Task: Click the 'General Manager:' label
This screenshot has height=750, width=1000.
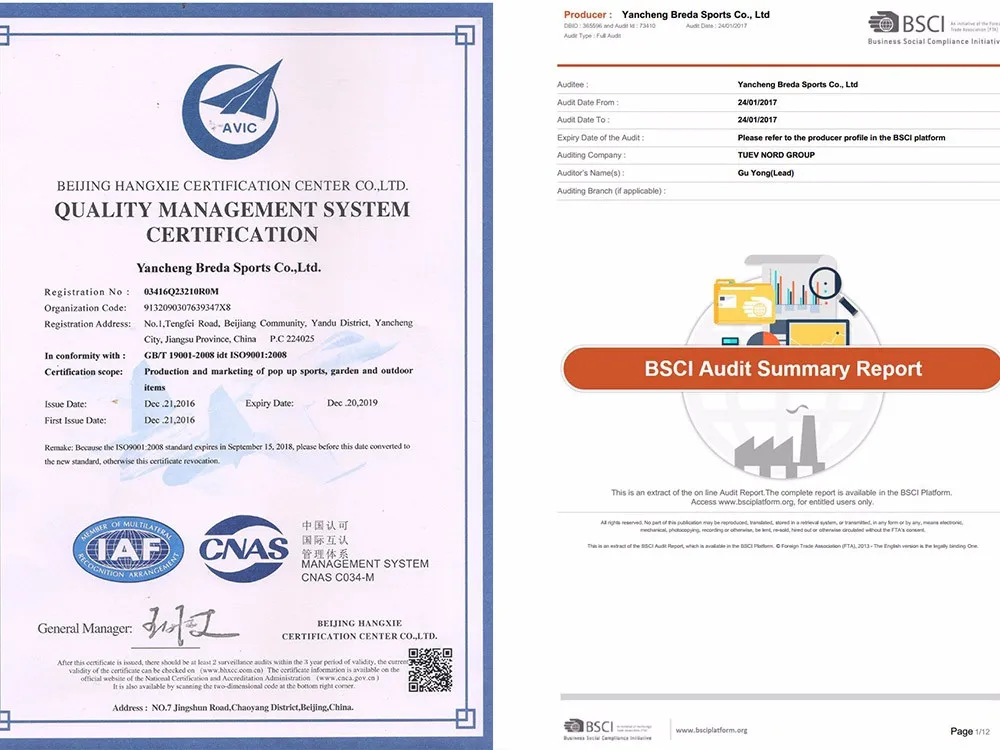Action: [85, 628]
